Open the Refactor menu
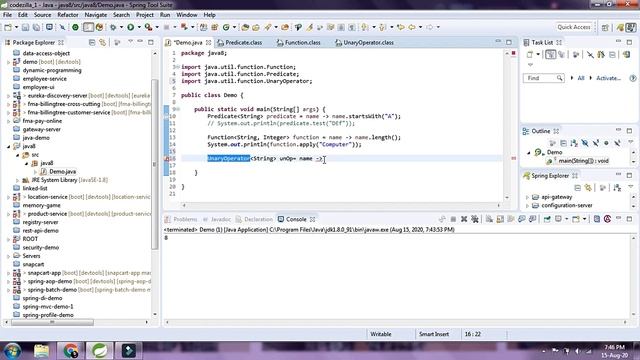 click(x=68, y=15)
